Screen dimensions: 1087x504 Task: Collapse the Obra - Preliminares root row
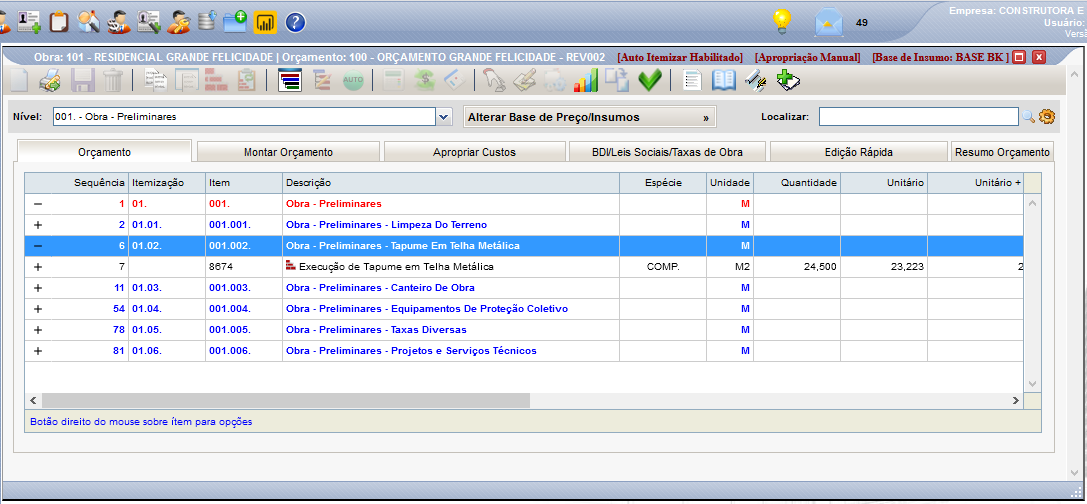pyautogui.click(x=38, y=205)
